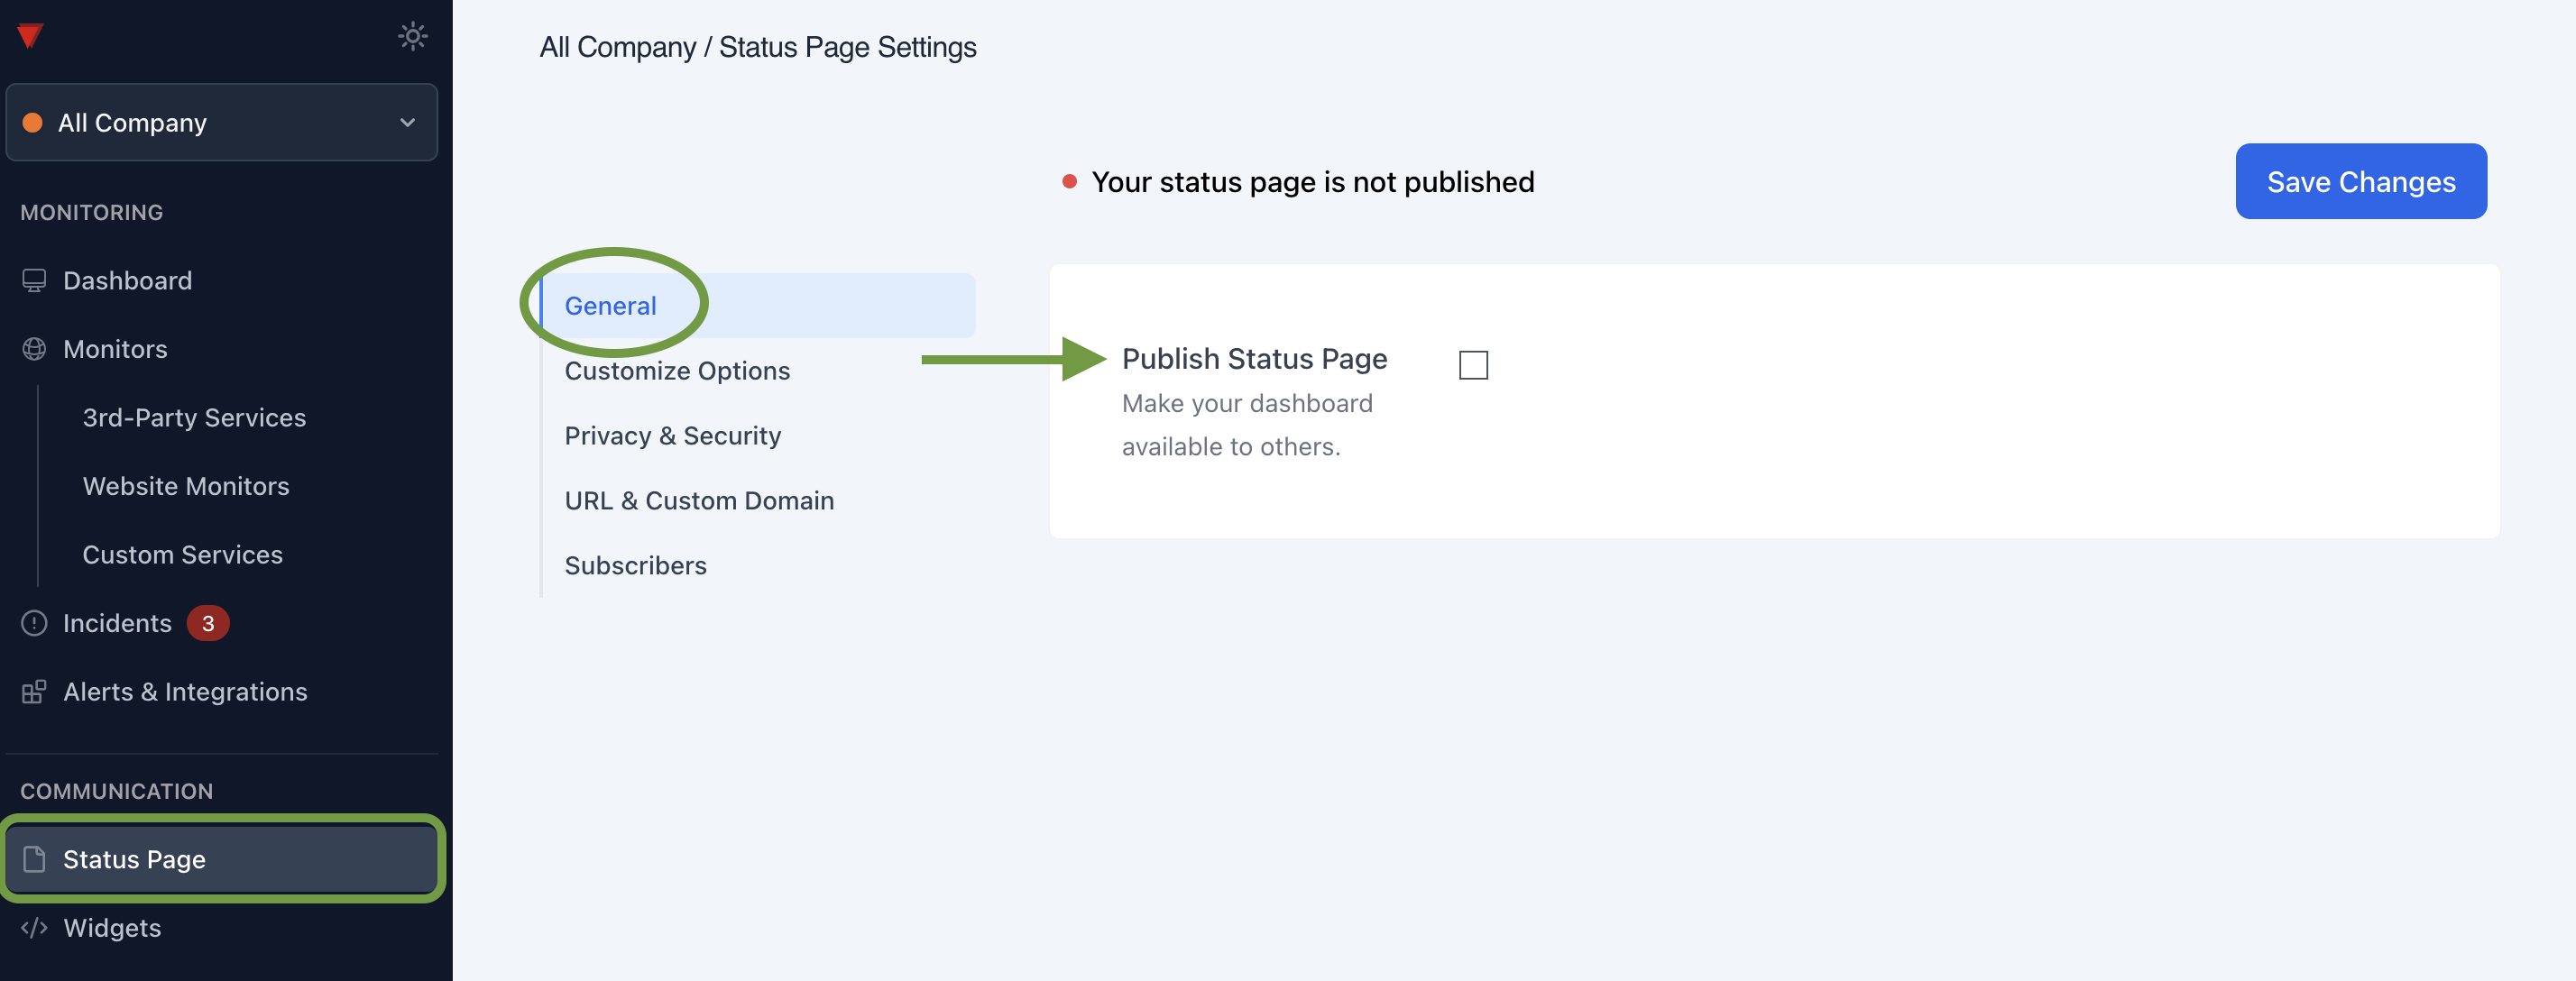Click Alerts & Integrations grid icon
Screen dimensions: 2576x981
(x=34, y=692)
